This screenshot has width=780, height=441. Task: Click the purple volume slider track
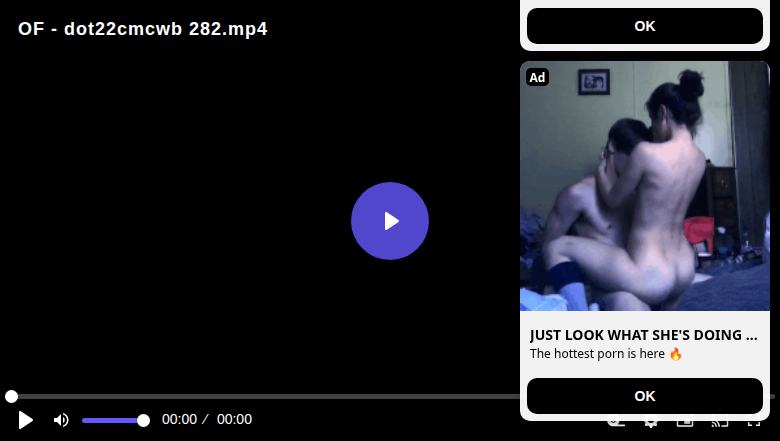[x=112, y=421]
